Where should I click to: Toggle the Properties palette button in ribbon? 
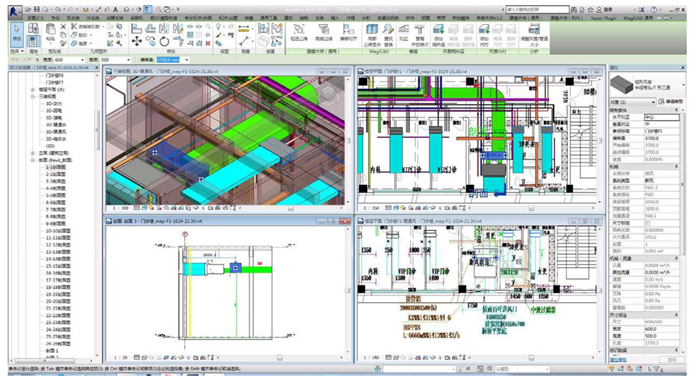point(33,42)
